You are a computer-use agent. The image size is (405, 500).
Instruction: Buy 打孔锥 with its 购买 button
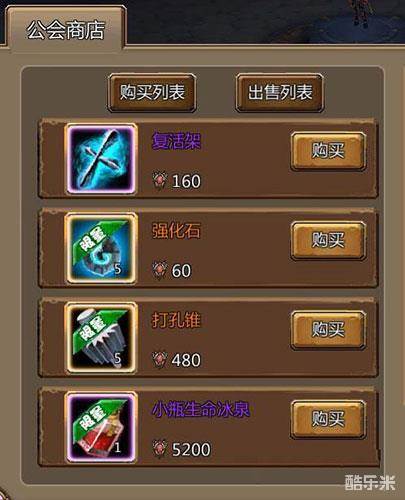(328, 330)
